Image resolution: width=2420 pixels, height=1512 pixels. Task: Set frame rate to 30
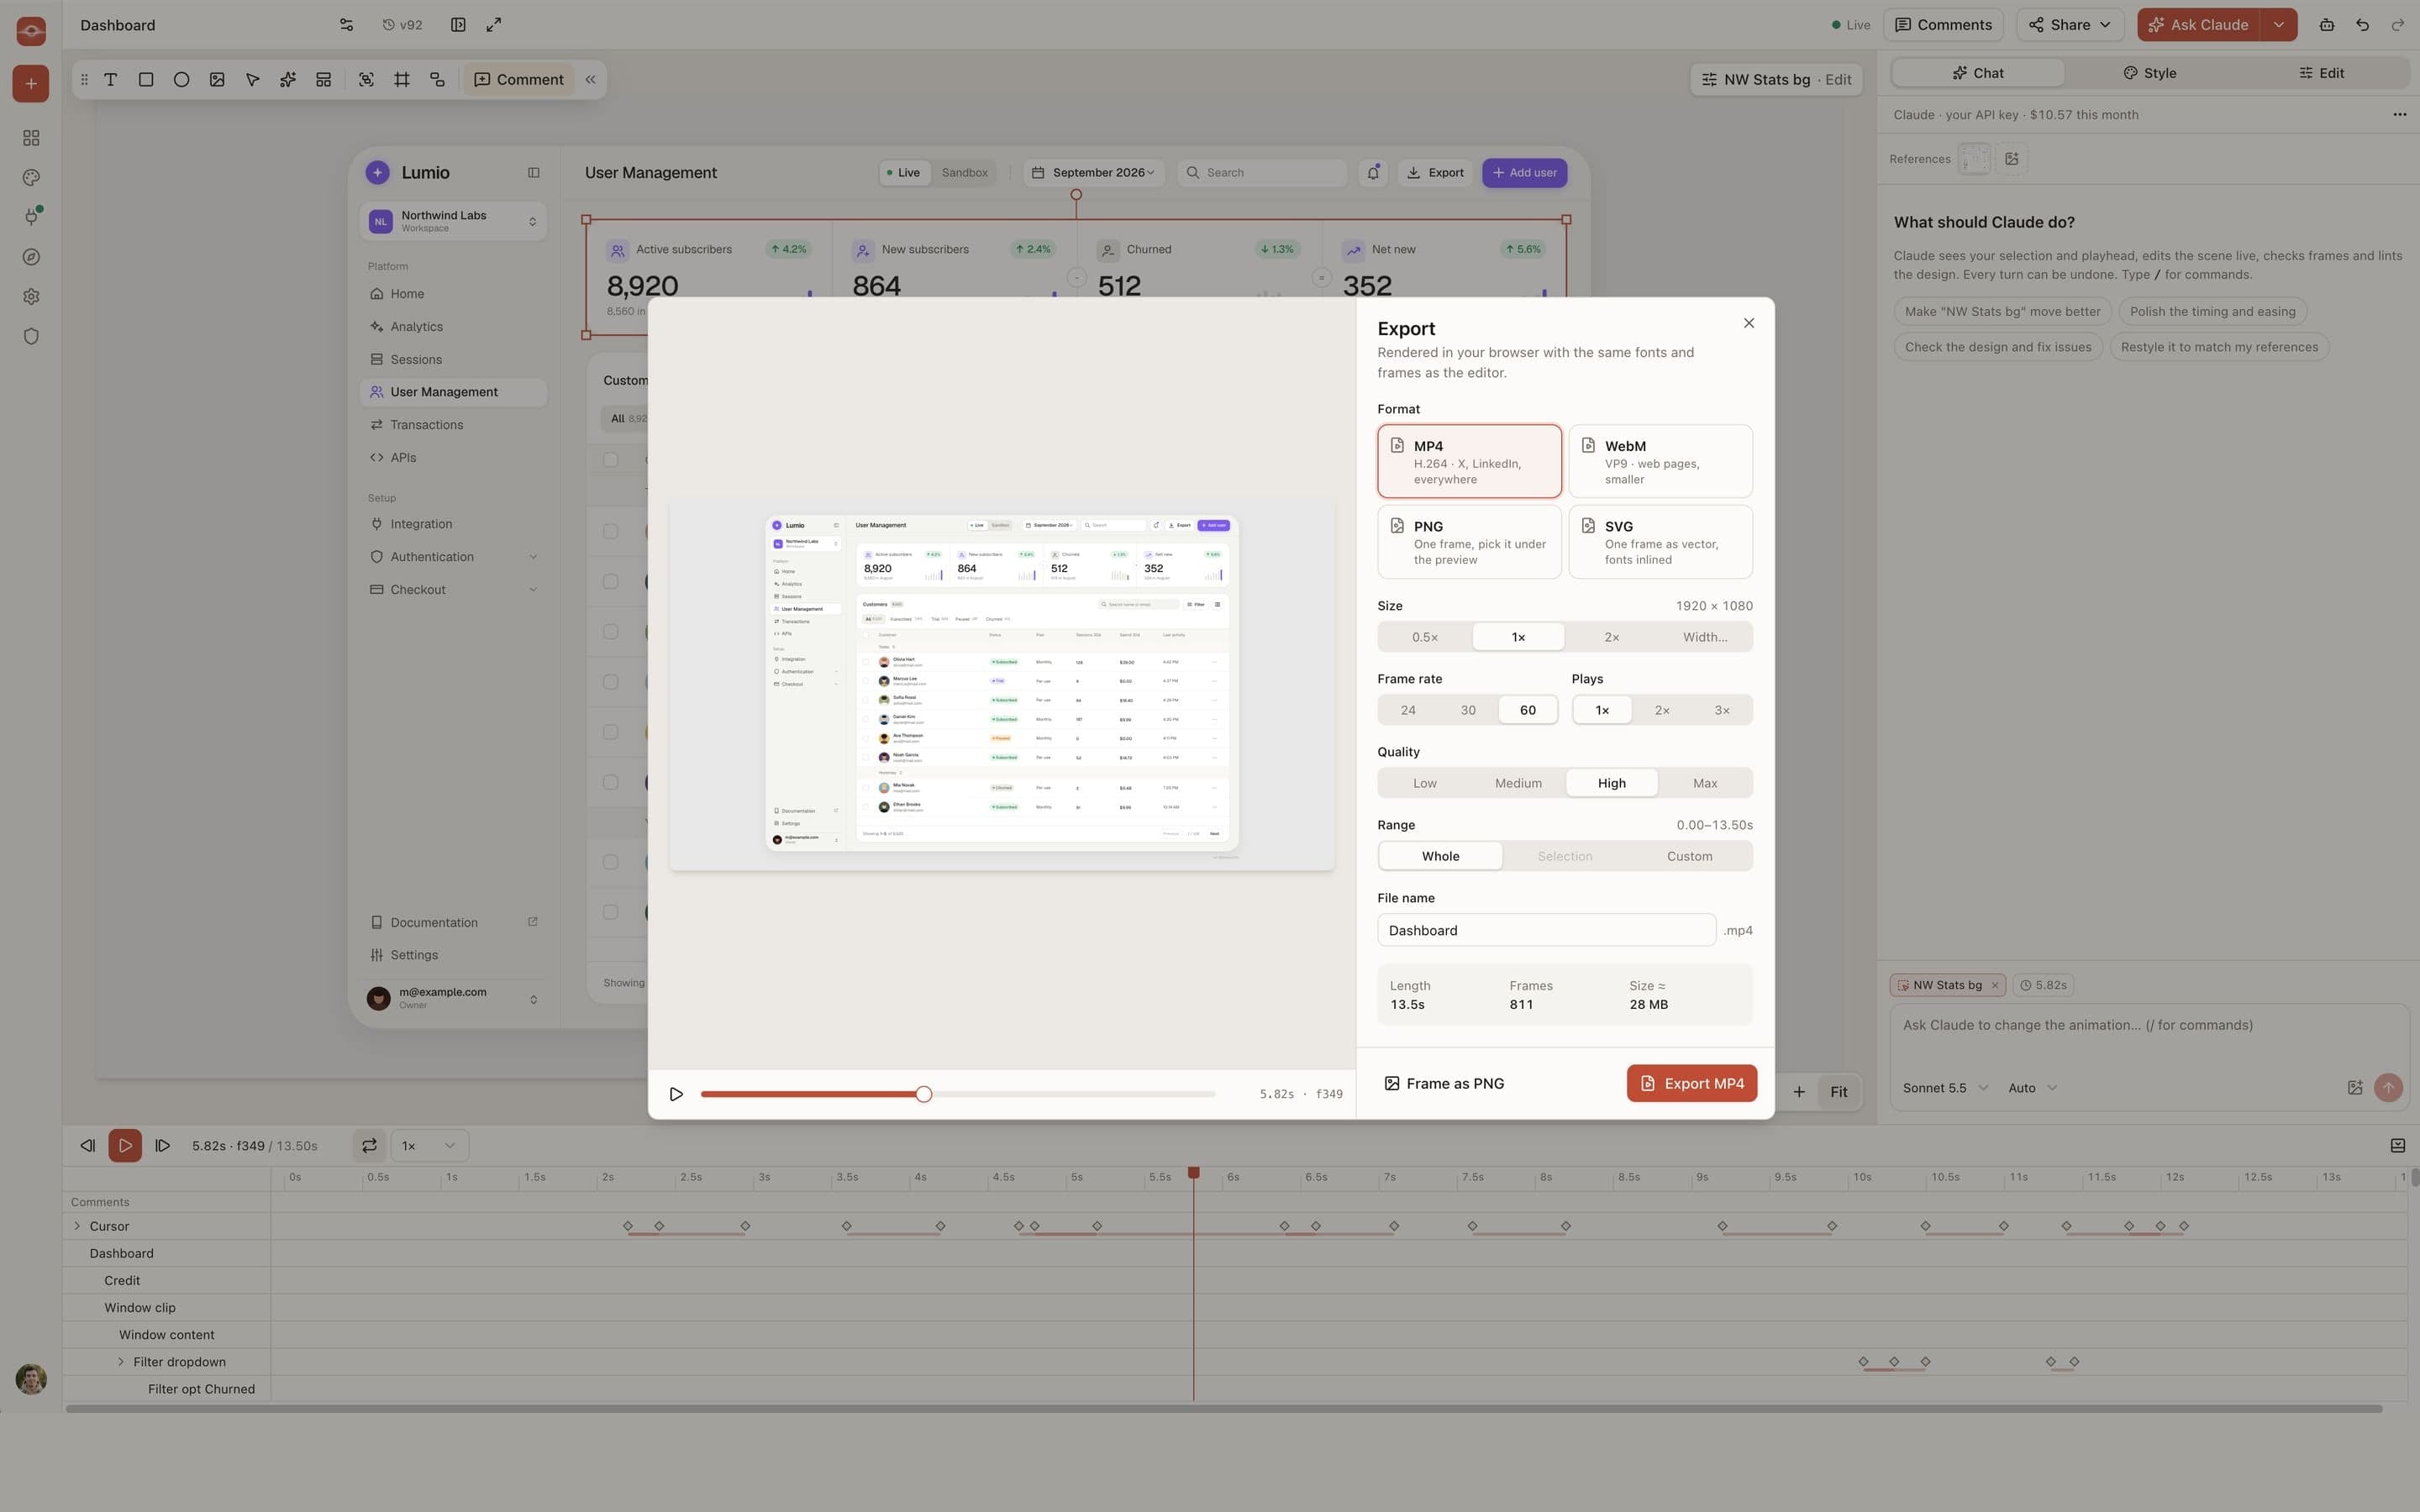(1468, 710)
